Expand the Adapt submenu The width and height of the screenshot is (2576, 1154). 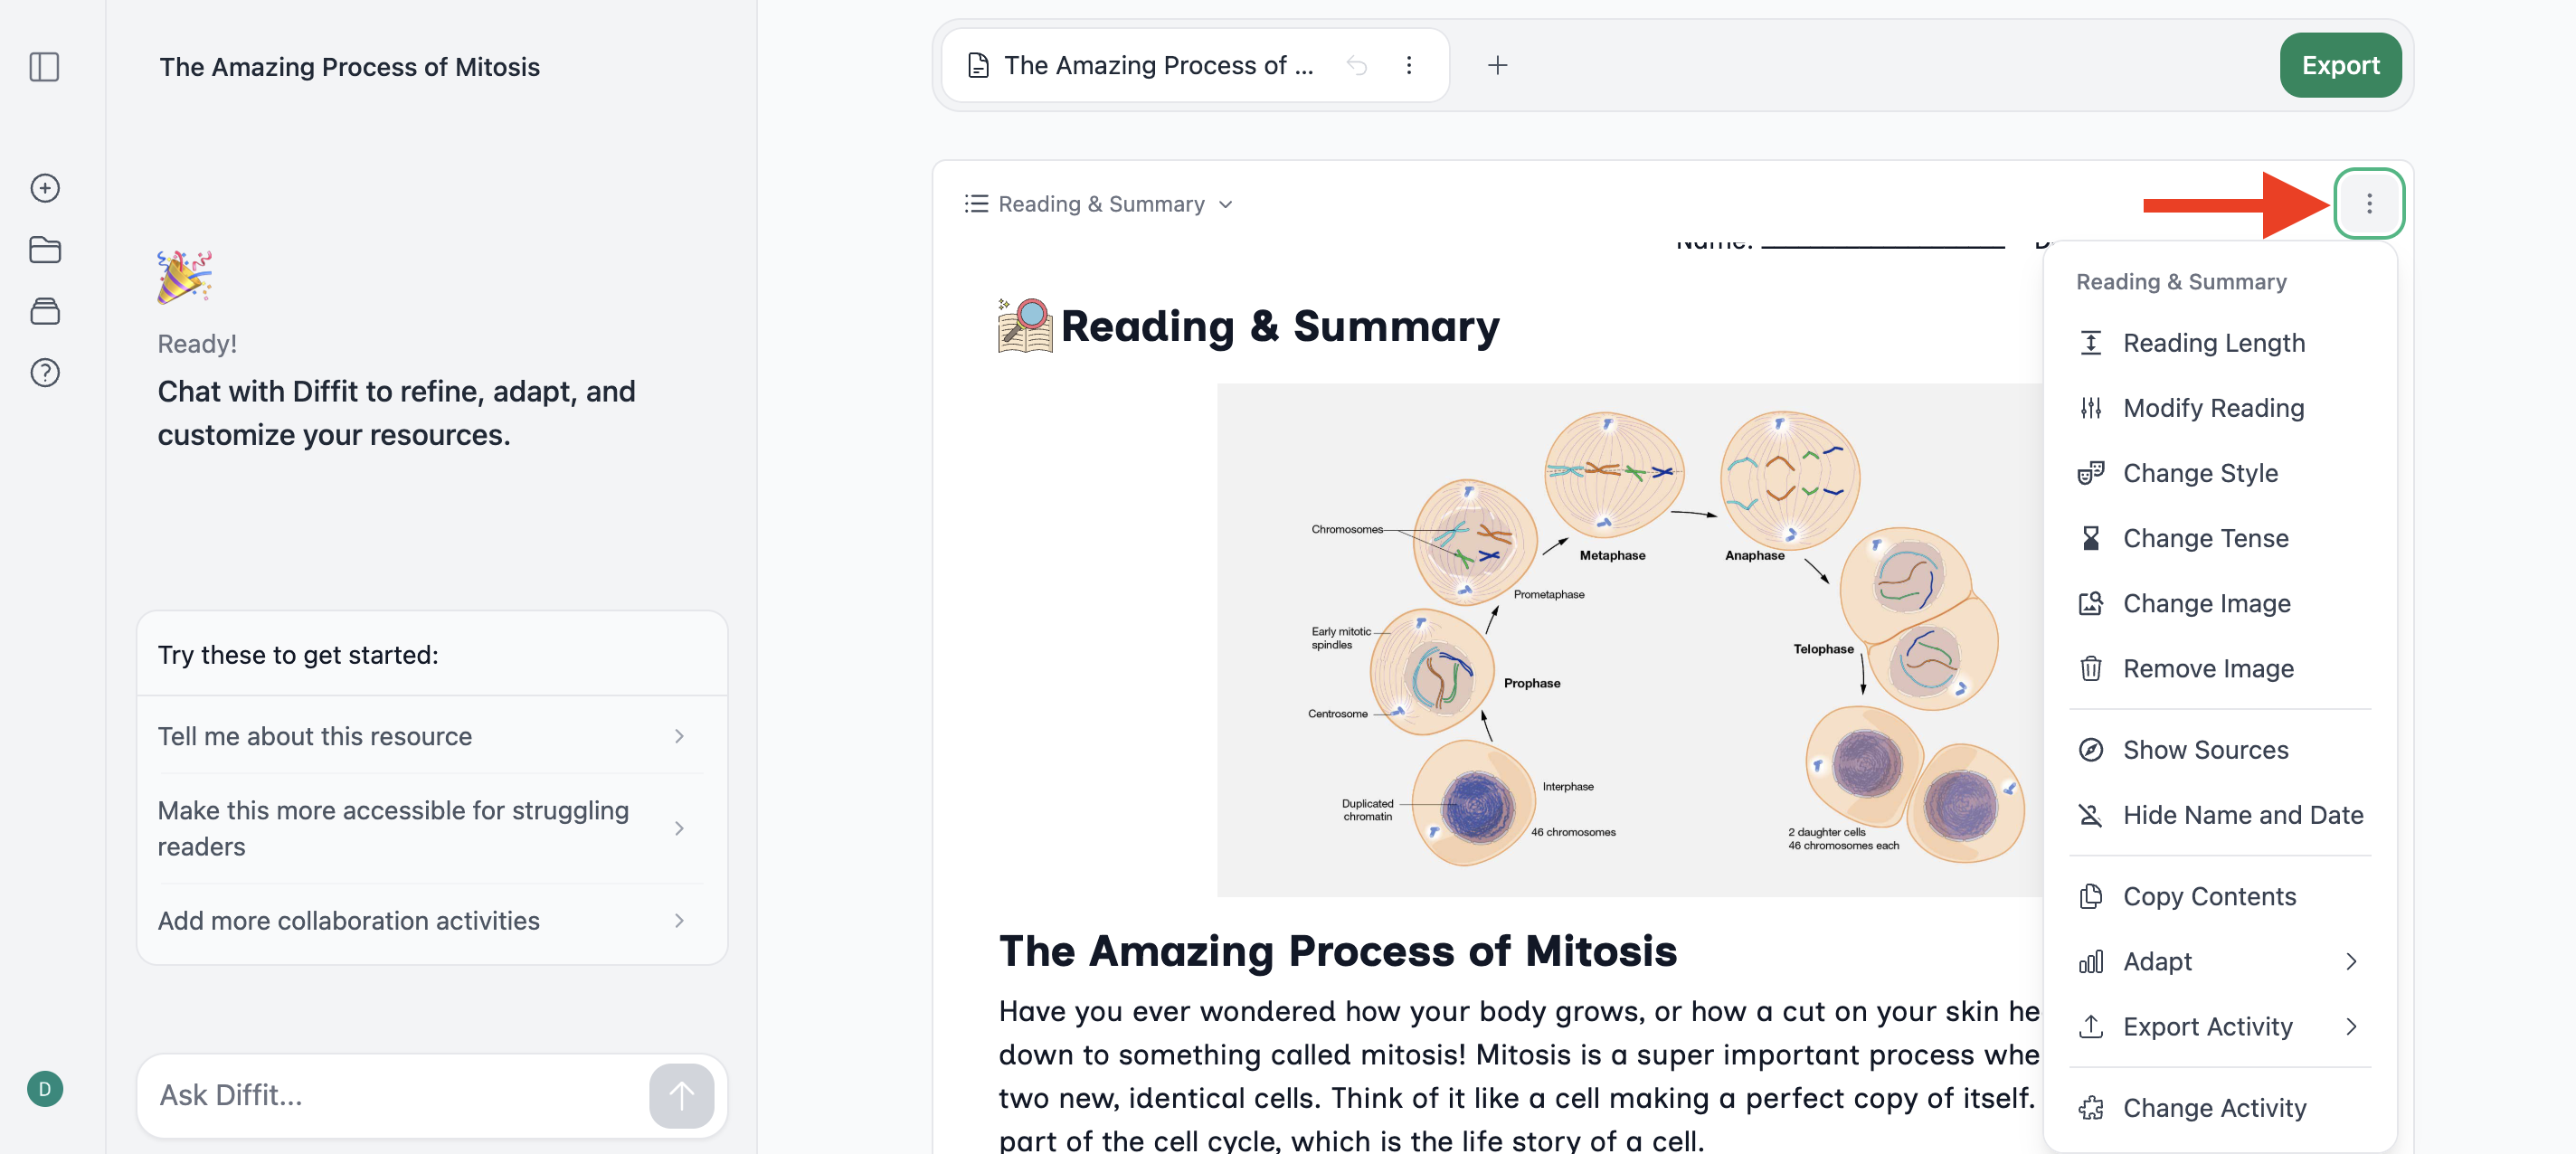[2219, 961]
